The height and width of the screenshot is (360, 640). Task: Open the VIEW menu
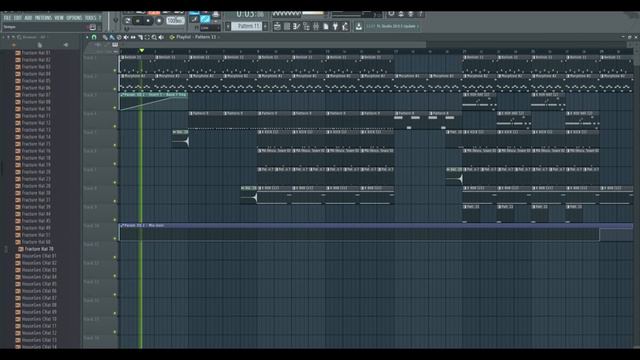[x=59, y=18]
